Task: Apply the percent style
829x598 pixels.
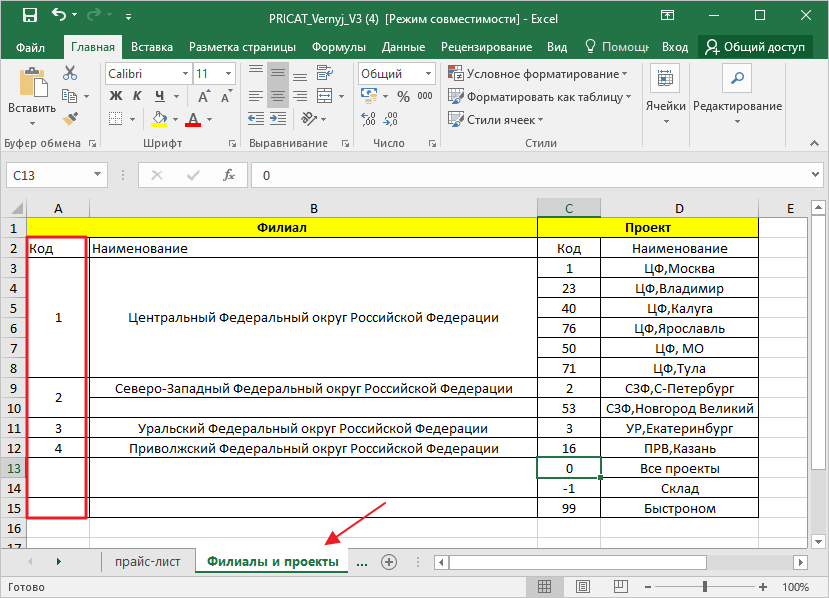Action: coord(403,96)
